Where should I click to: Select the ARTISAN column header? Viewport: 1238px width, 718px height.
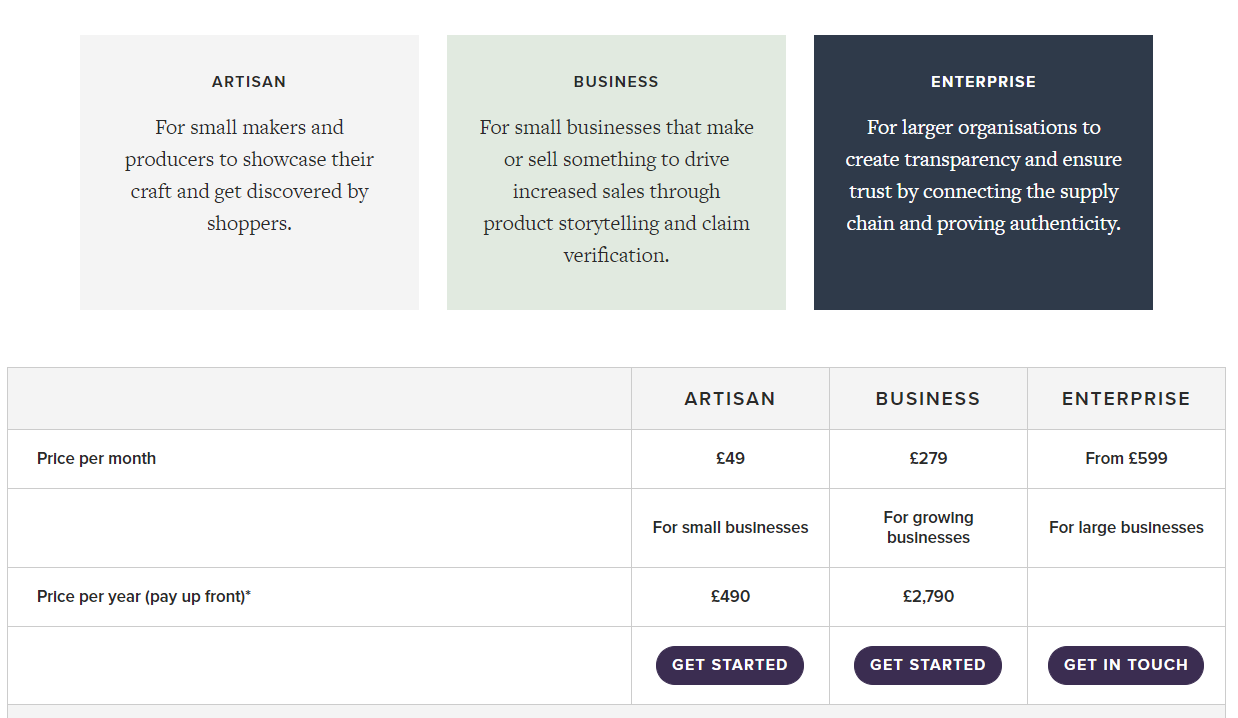(729, 397)
